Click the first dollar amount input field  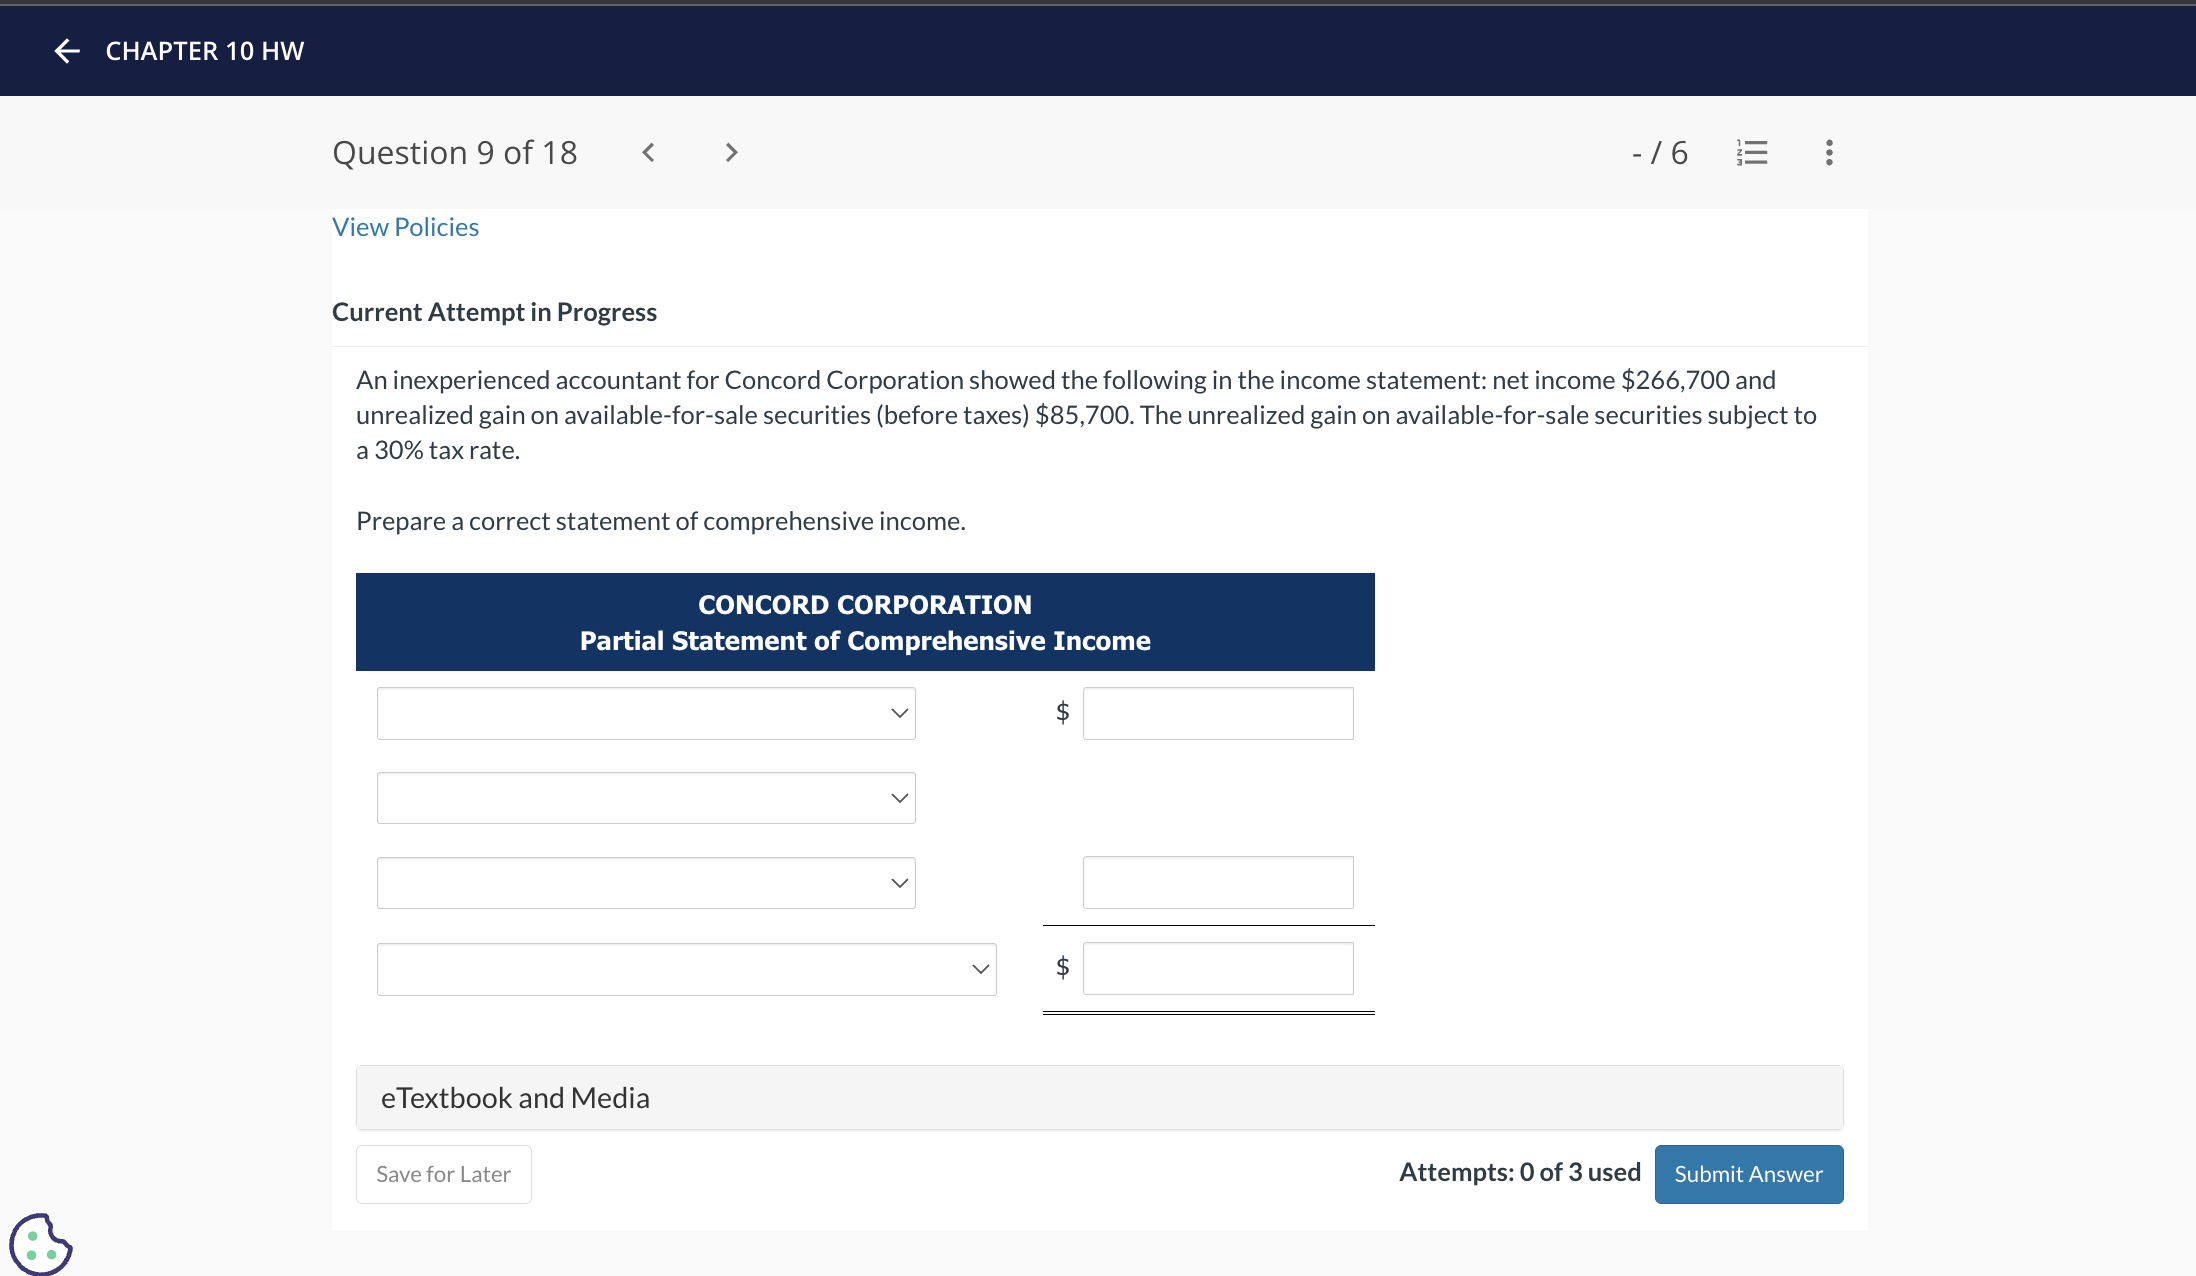(1217, 713)
